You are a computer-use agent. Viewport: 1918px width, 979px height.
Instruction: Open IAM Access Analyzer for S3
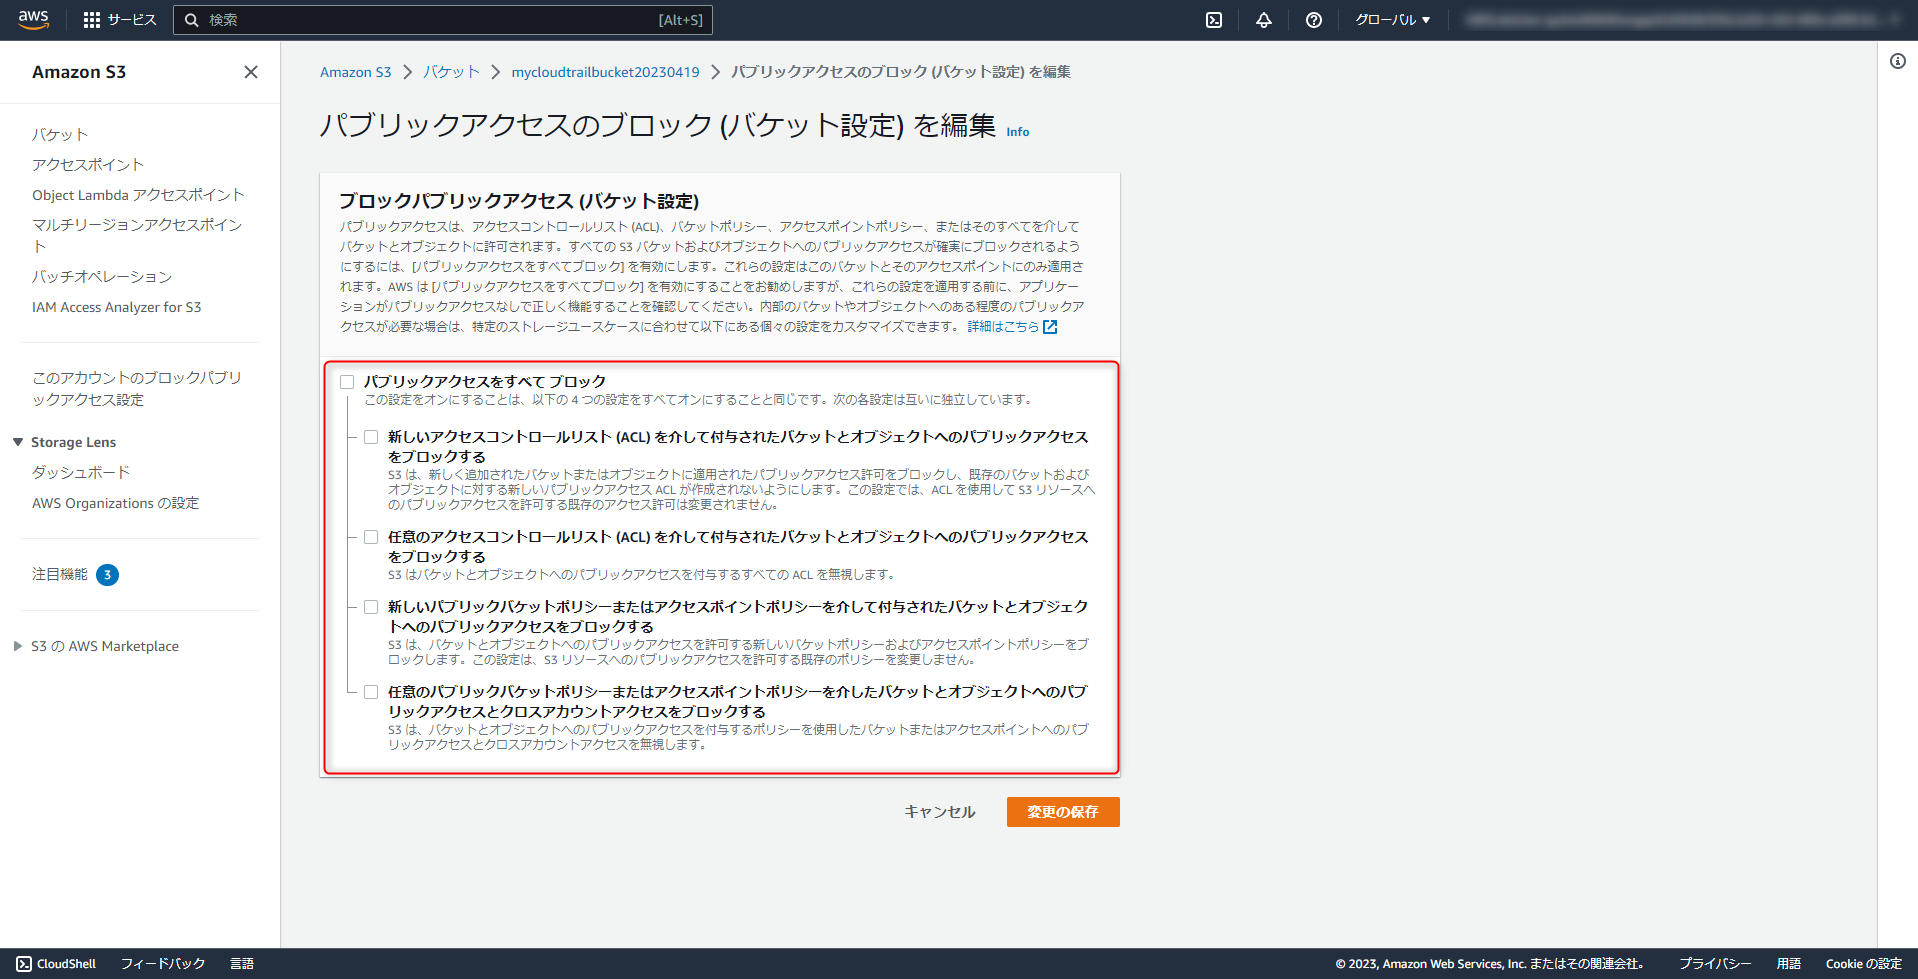click(x=117, y=307)
